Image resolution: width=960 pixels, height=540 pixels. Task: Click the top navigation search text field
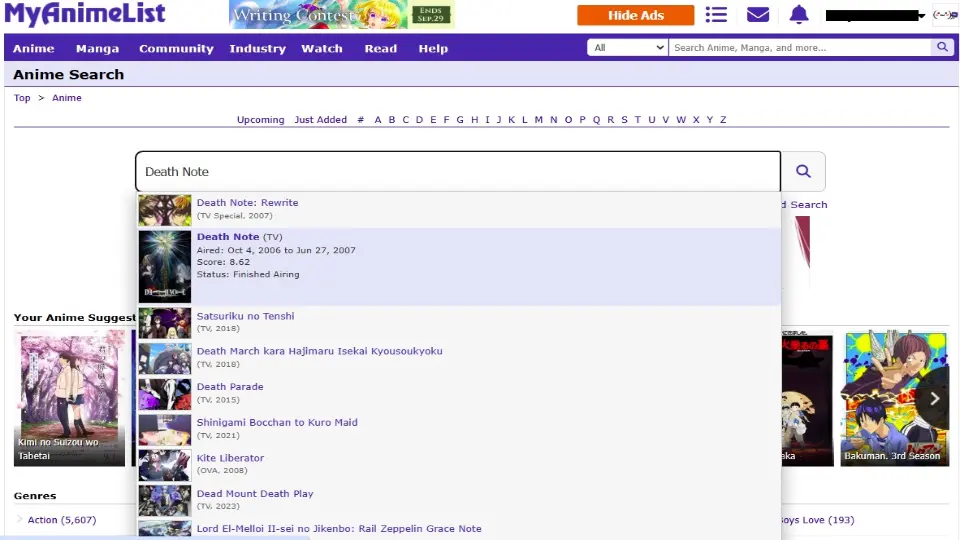(800, 47)
